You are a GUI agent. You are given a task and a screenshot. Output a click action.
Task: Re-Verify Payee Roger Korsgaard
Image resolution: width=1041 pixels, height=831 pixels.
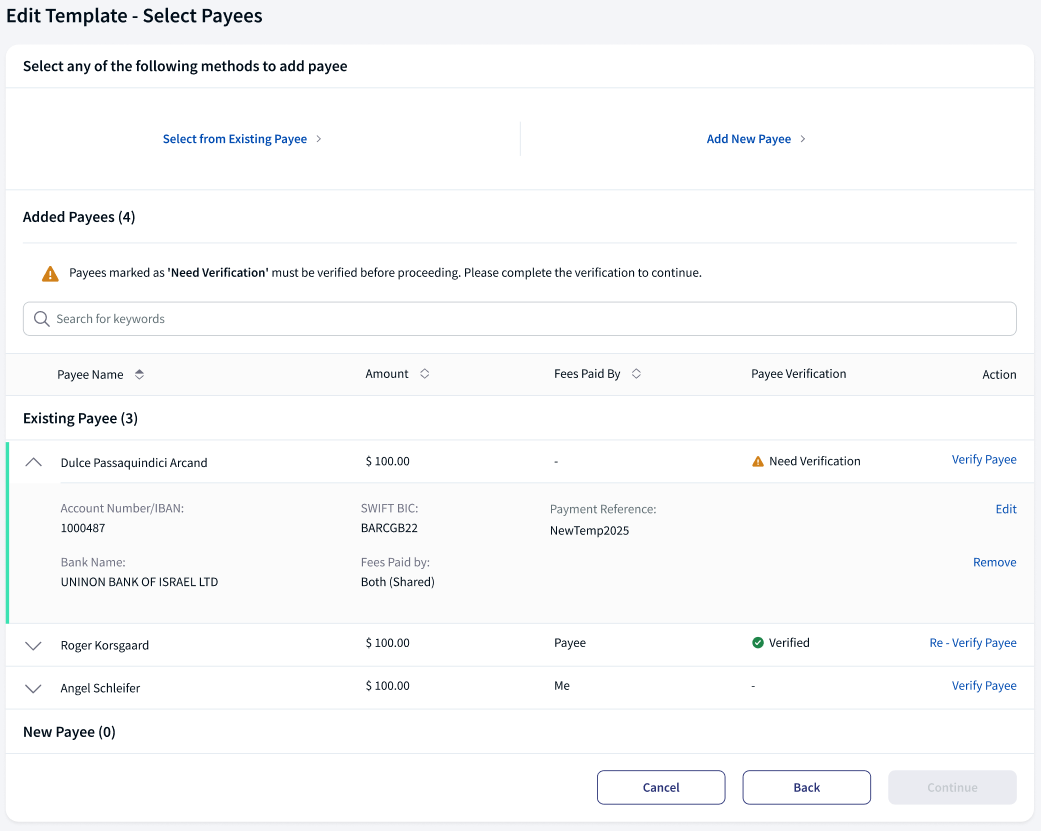(973, 642)
